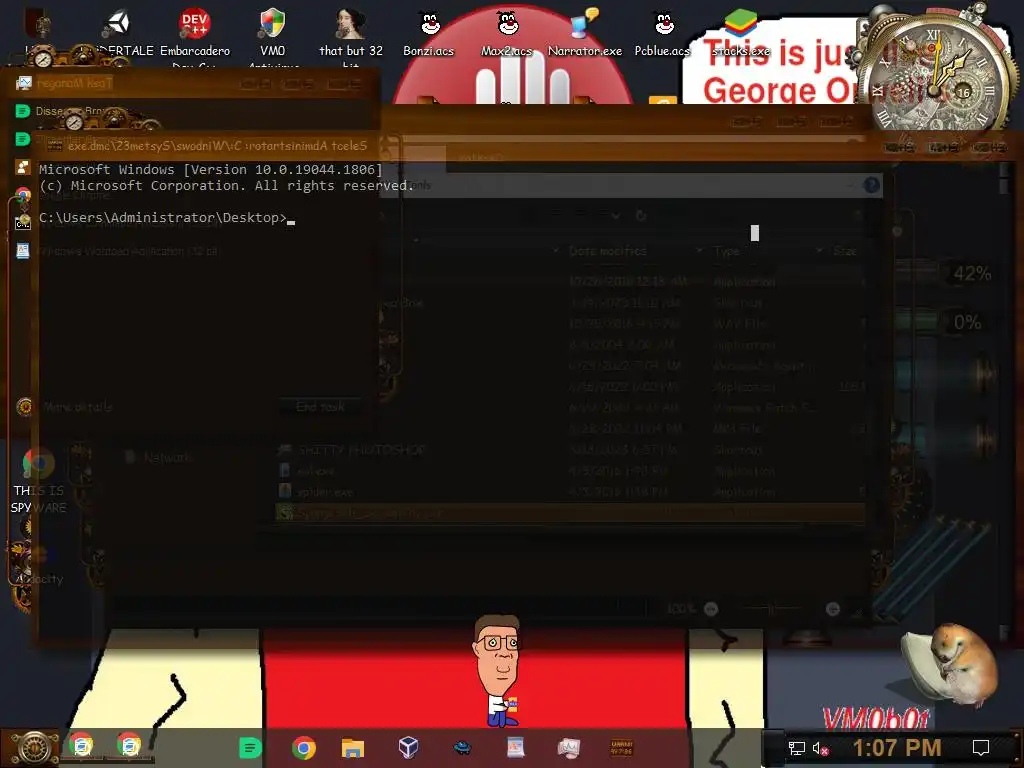Open VirtualBox cube icon in taskbar
This screenshot has height=768, width=1024.
pos(408,747)
